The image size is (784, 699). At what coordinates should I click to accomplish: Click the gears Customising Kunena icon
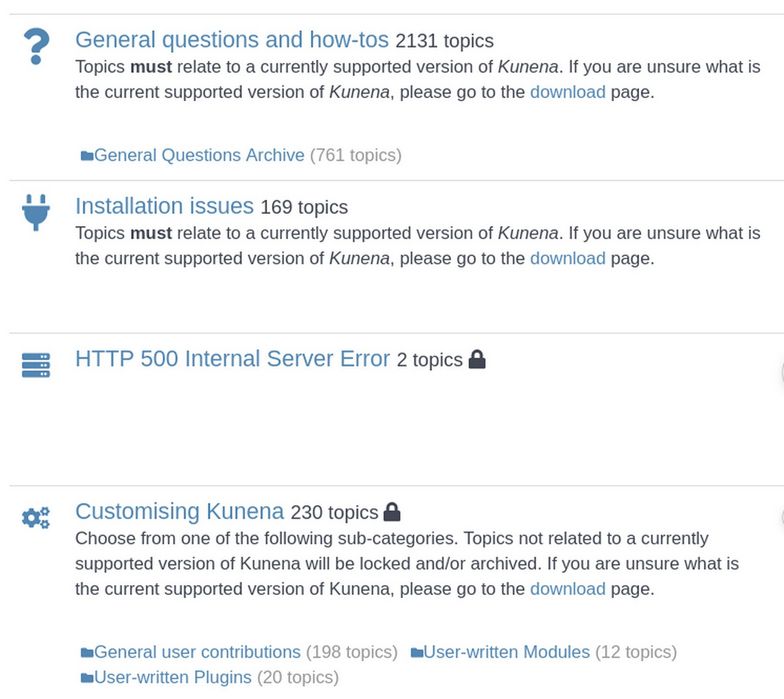coord(36,518)
